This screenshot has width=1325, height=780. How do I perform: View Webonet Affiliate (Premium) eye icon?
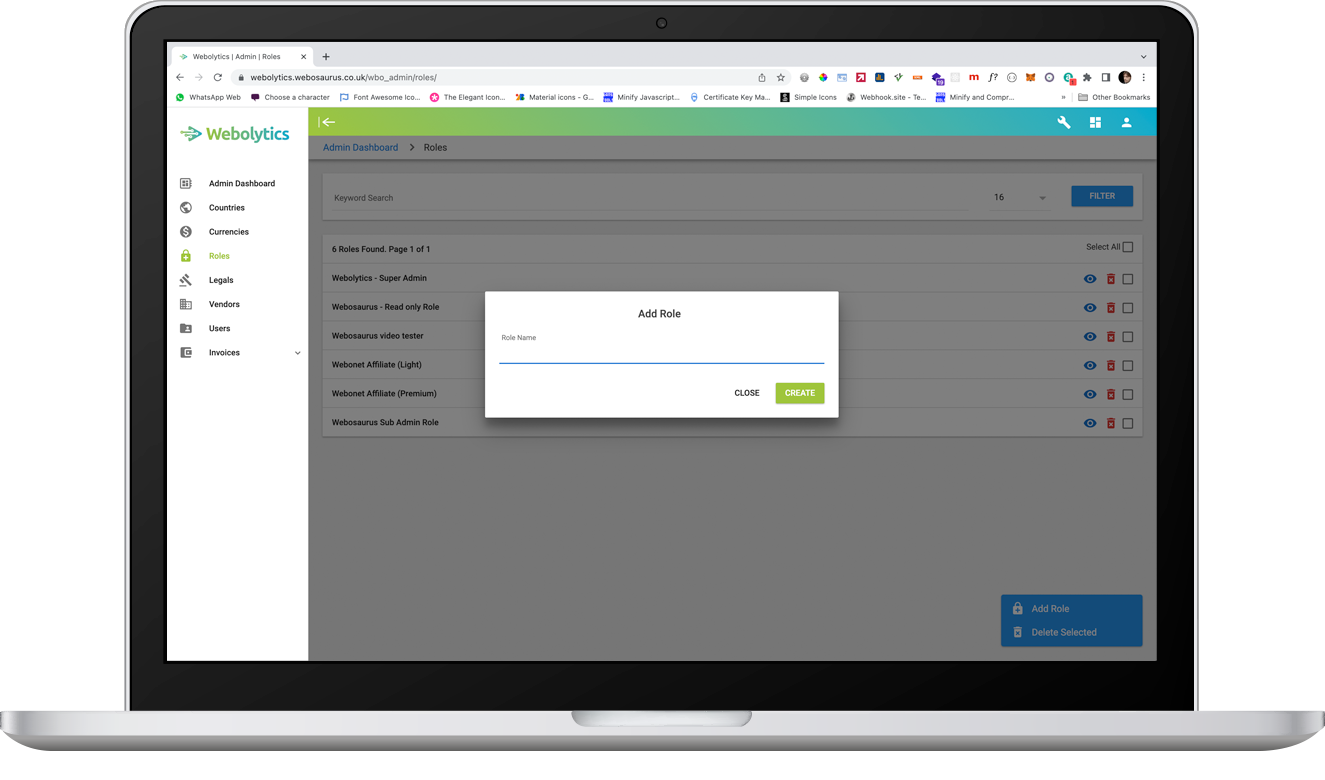tap(1090, 394)
